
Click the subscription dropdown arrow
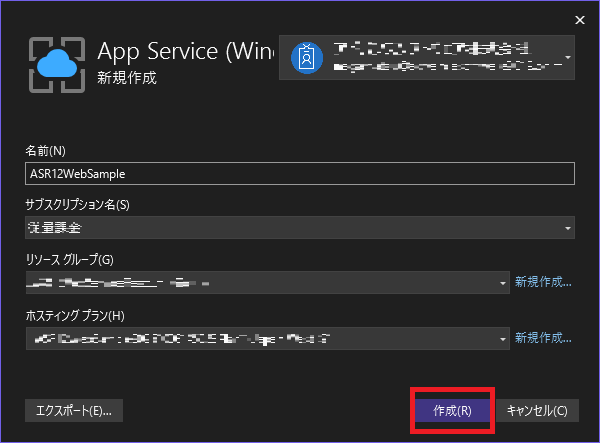(x=568, y=228)
